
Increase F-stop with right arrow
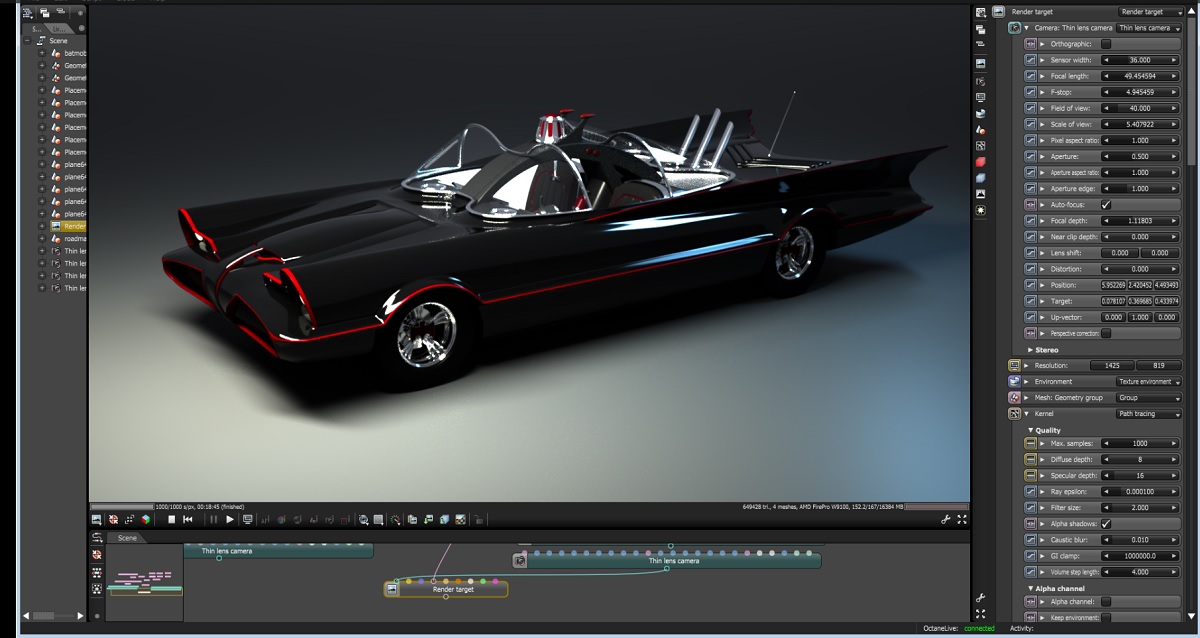click(1176, 92)
